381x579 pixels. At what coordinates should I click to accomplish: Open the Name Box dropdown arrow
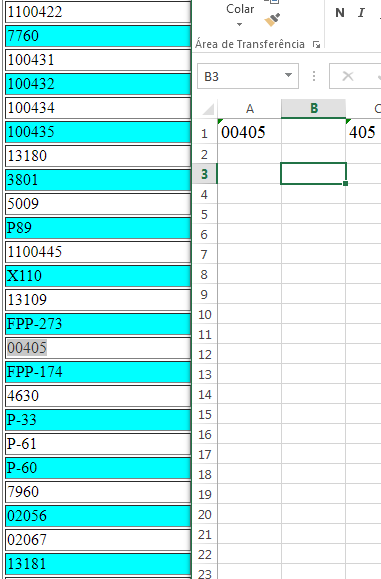click(288, 75)
